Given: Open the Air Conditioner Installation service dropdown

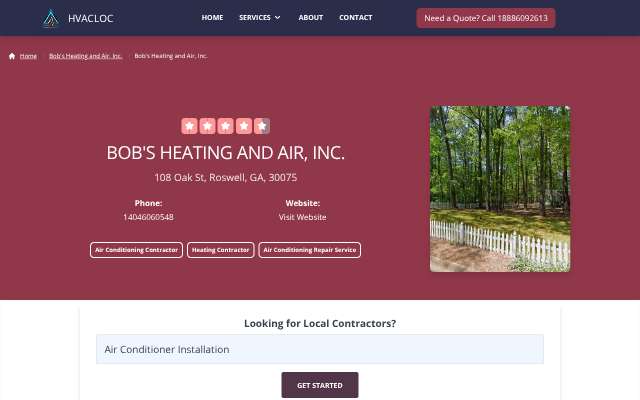Looking at the screenshot, I should (x=320, y=349).
